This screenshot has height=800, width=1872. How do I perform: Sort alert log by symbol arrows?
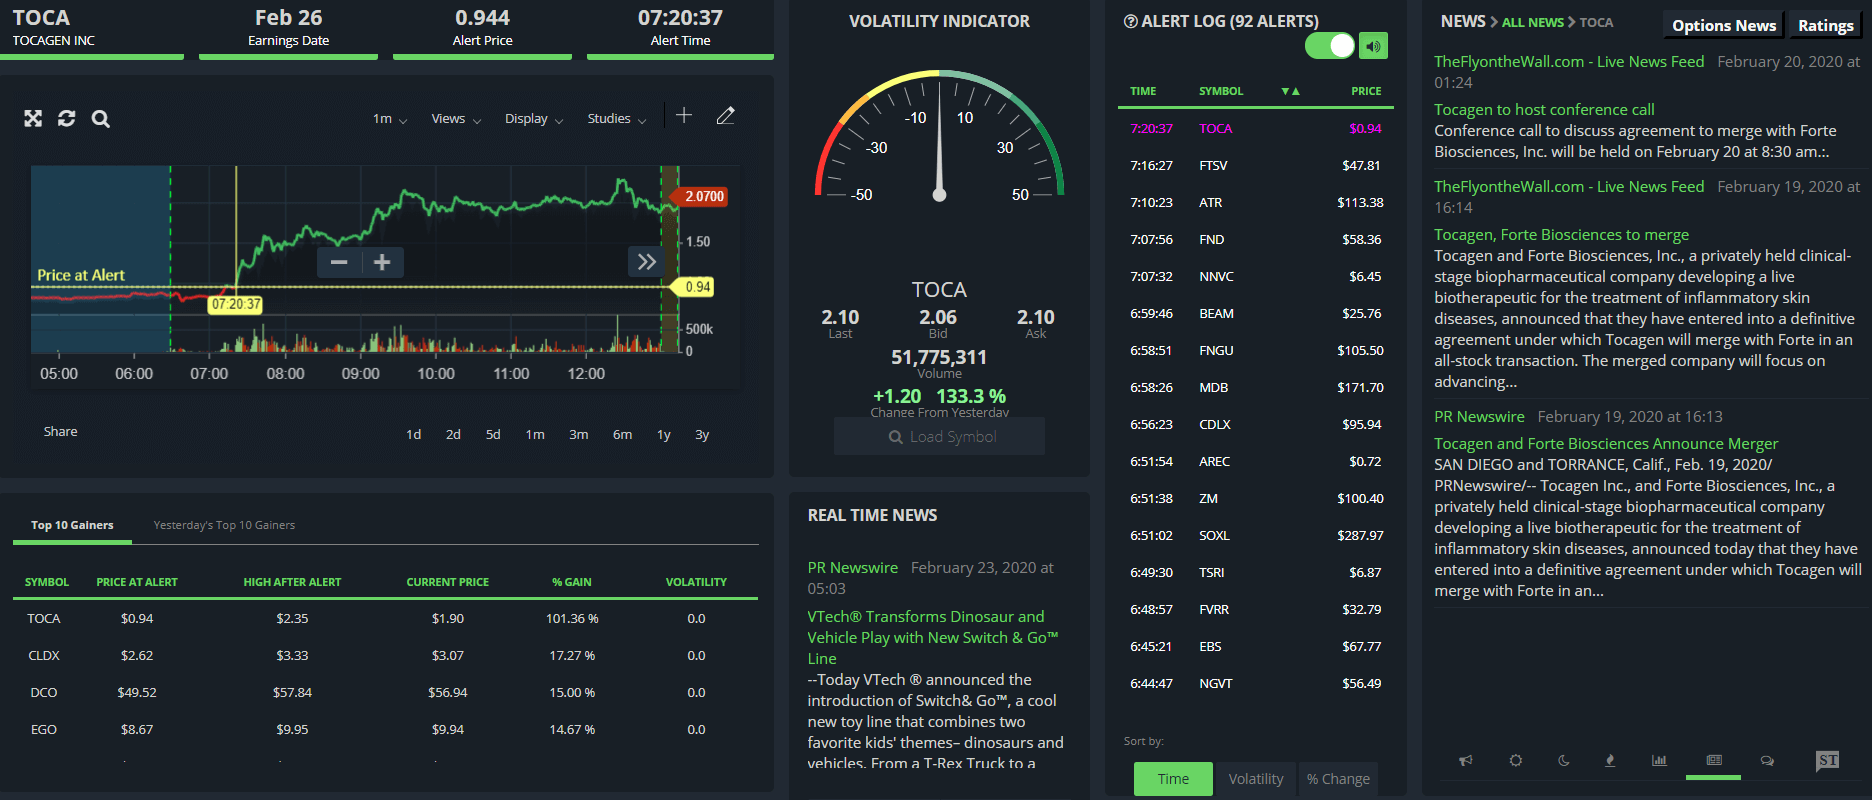[1290, 91]
